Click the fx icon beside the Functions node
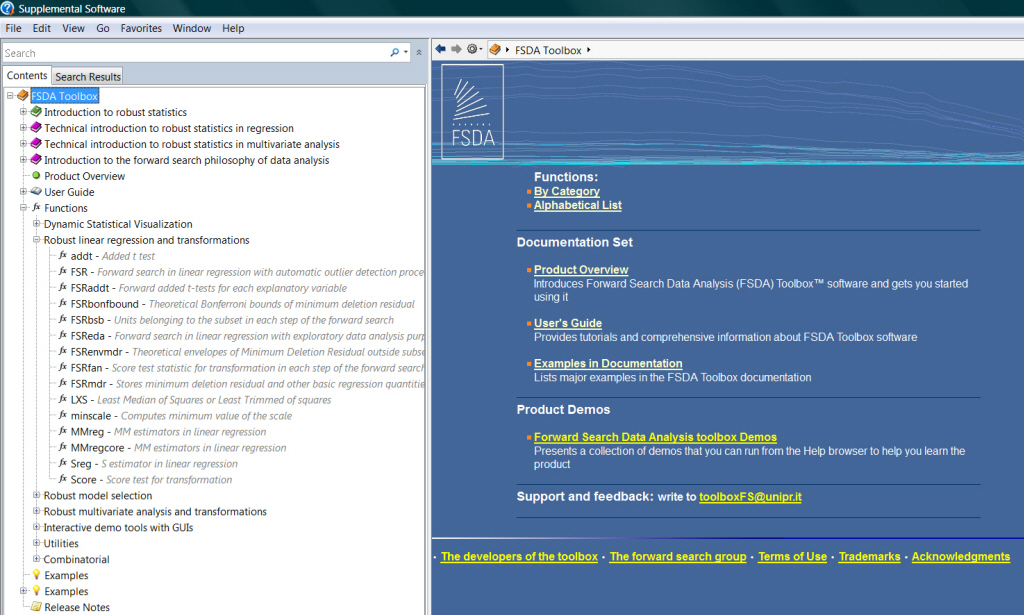 (37, 208)
